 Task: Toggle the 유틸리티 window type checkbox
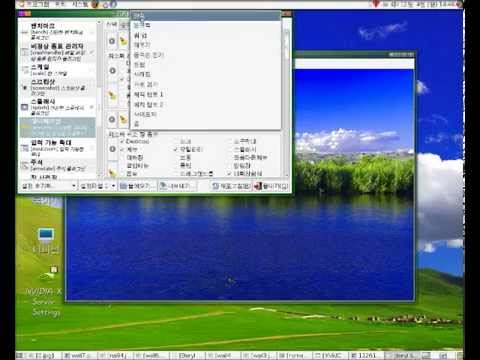[x=176, y=149]
